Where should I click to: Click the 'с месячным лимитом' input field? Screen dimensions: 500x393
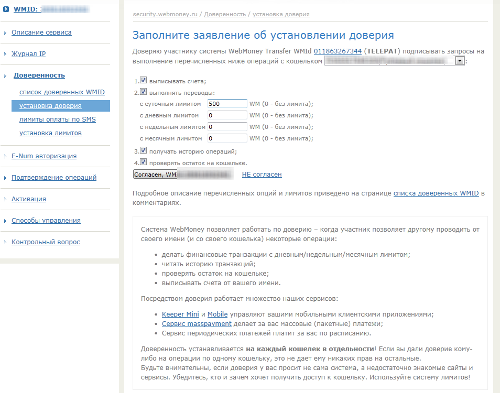[227, 138]
